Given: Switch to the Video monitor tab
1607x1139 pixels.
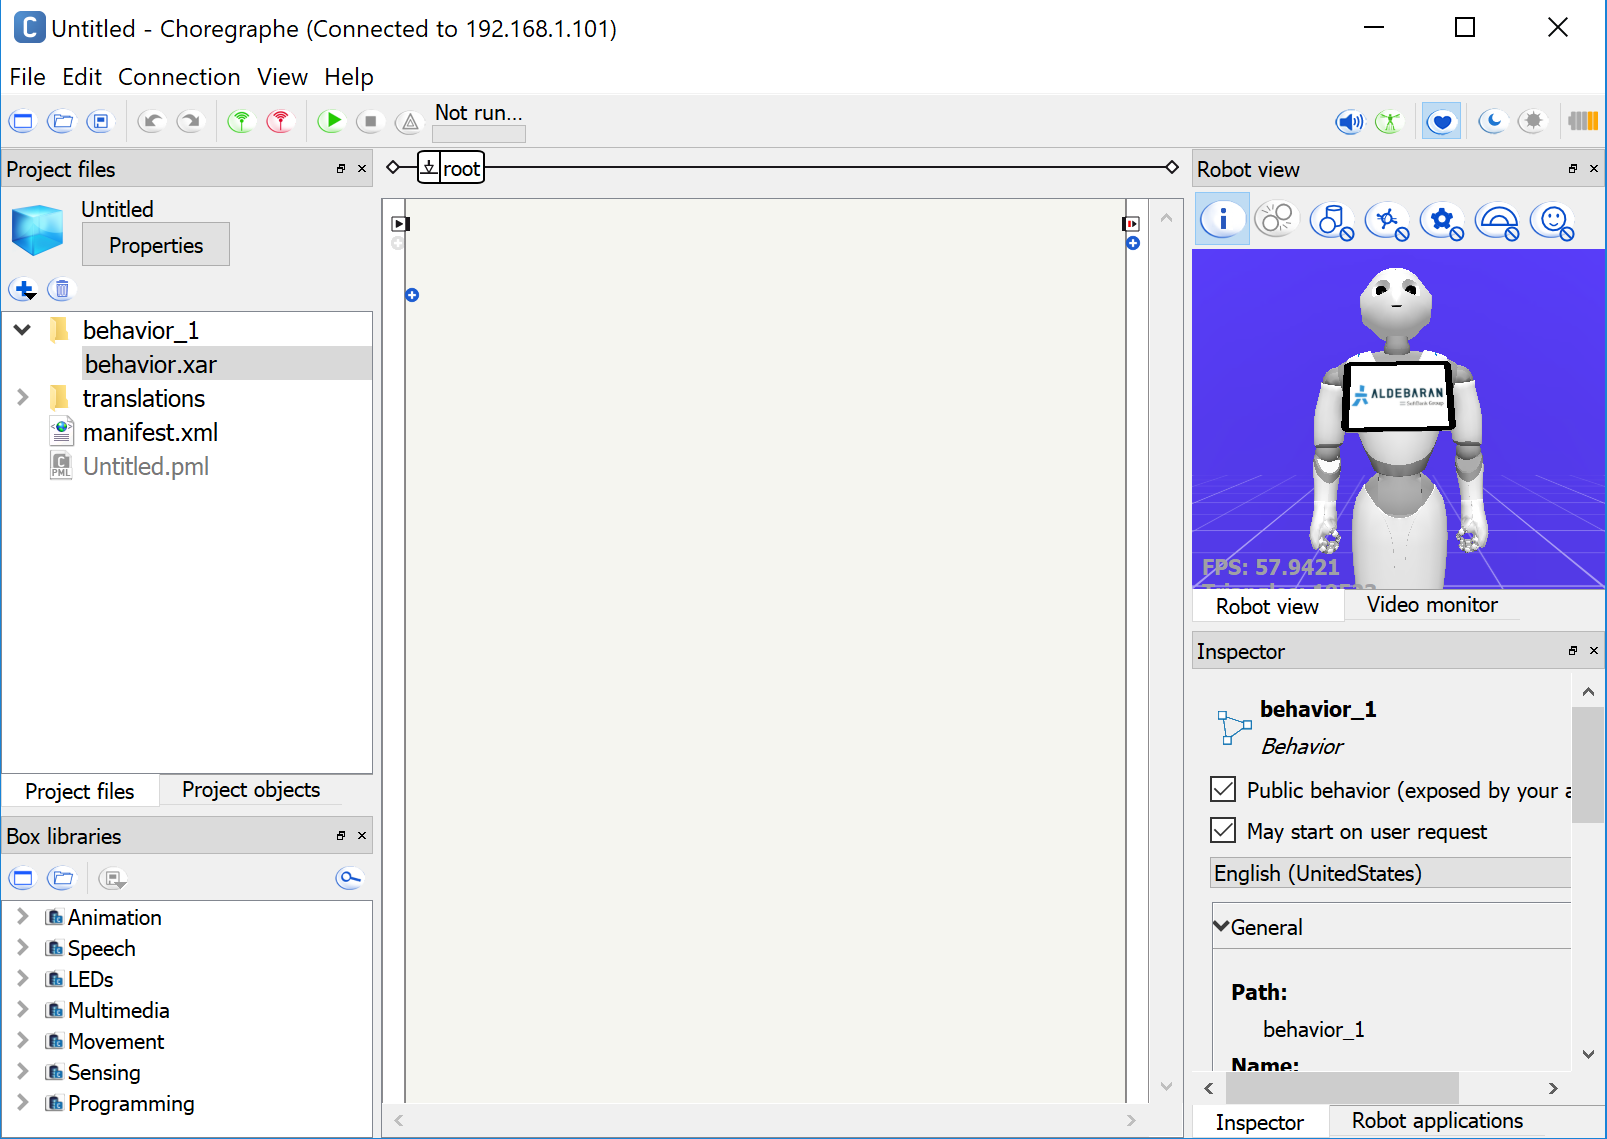Looking at the screenshot, I should (x=1431, y=605).
